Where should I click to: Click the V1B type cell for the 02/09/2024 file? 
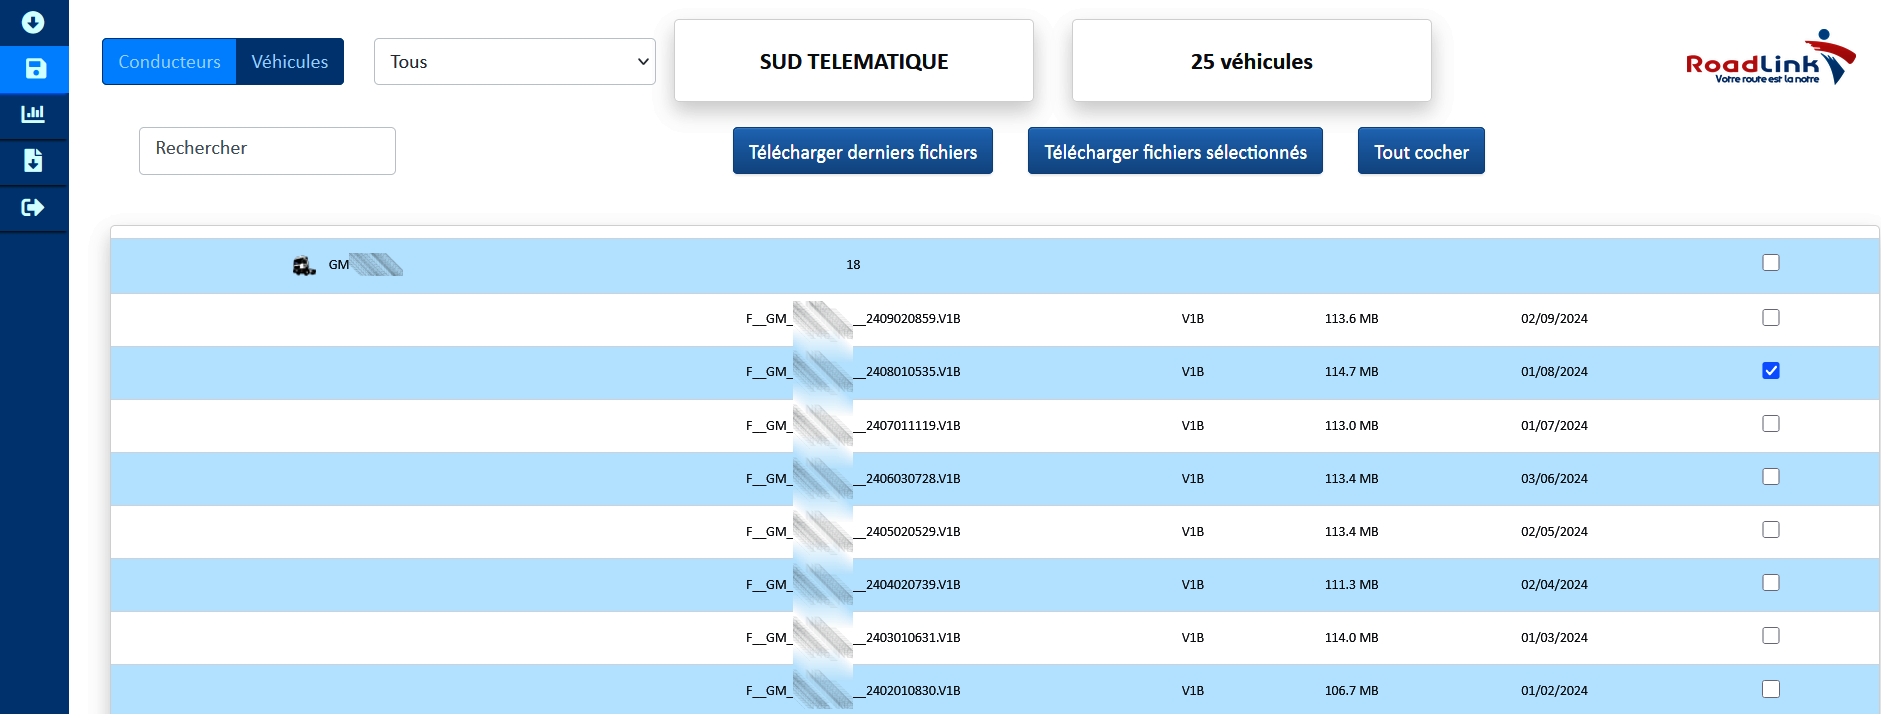(x=1192, y=319)
